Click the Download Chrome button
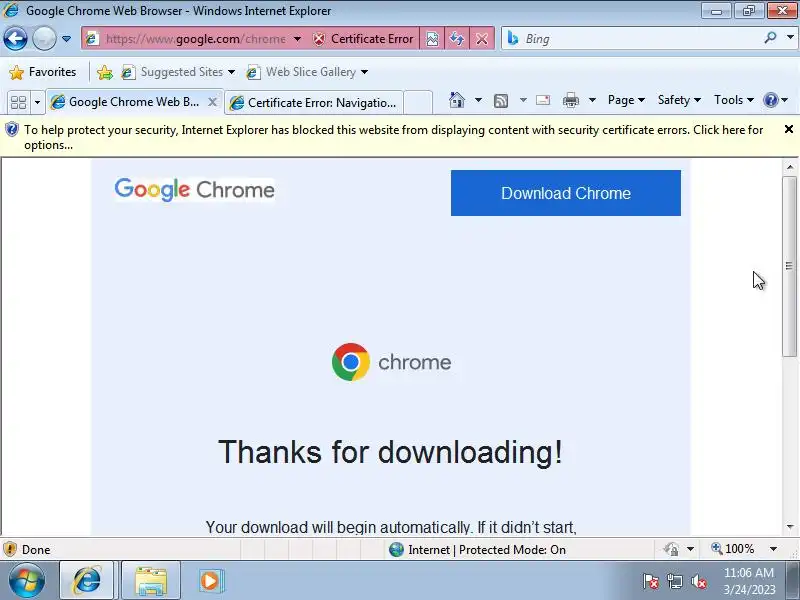Viewport: 800px width, 600px height. point(565,193)
